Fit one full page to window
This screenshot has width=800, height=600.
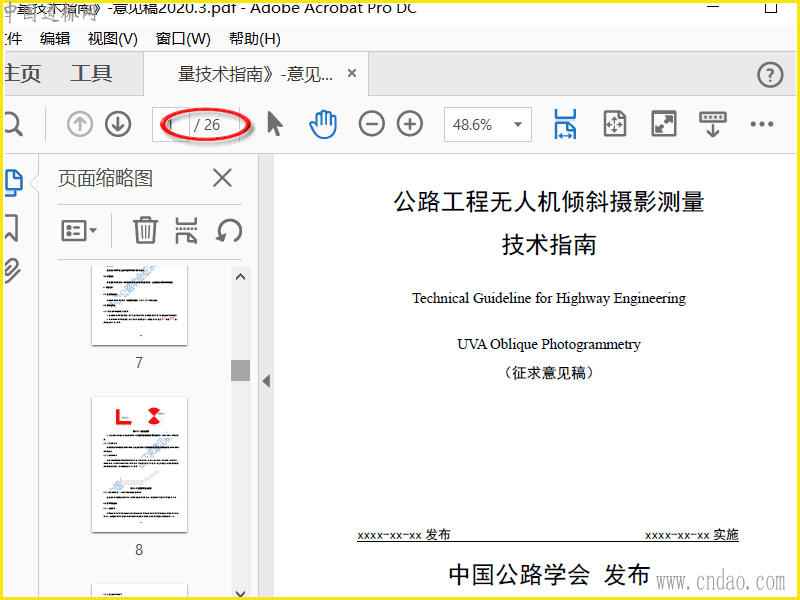click(615, 124)
